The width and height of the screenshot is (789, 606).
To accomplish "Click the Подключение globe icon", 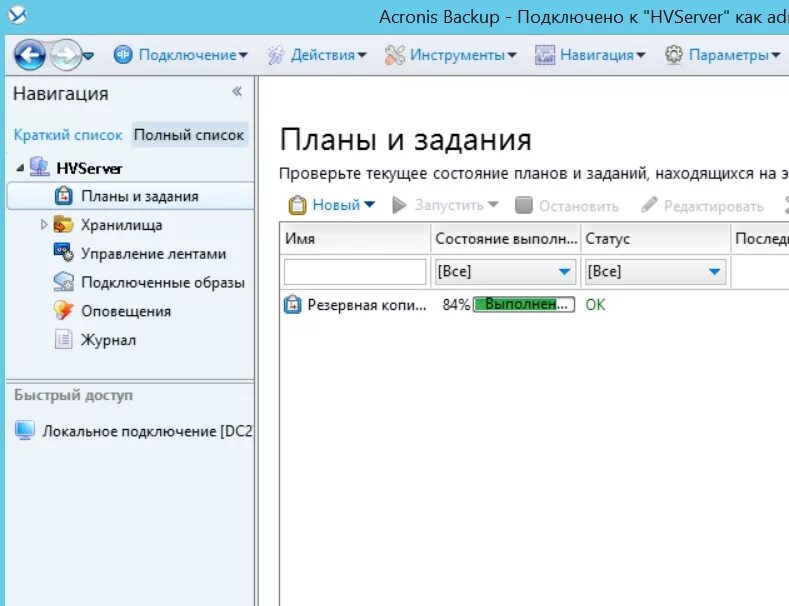I will coord(123,54).
